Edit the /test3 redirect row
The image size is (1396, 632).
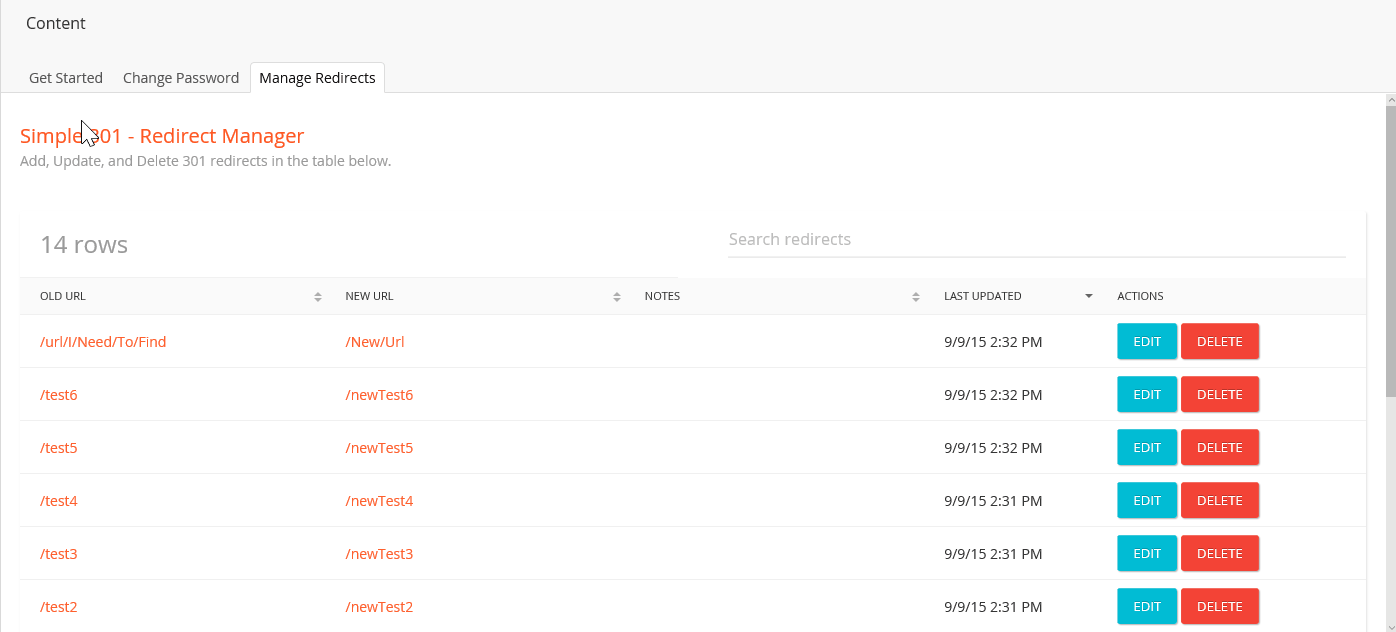pyautogui.click(x=1147, y=554)
